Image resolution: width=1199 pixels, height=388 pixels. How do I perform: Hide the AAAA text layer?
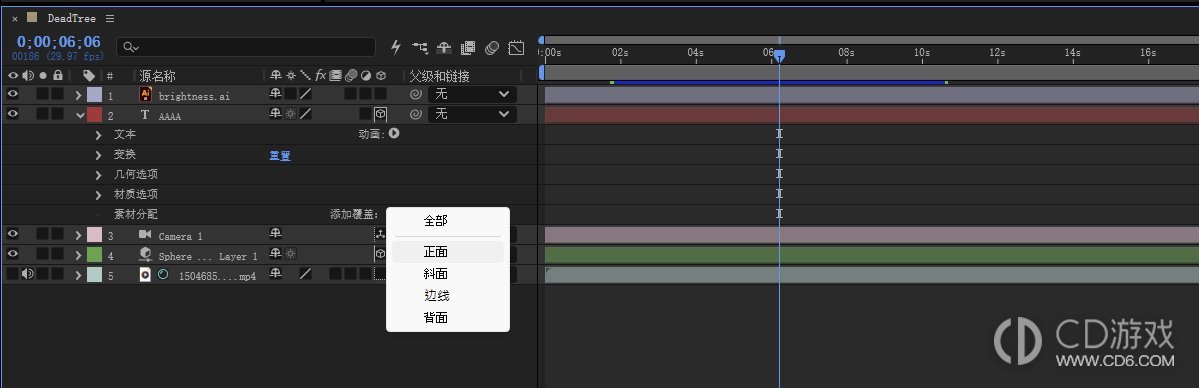tap(12, 114)
